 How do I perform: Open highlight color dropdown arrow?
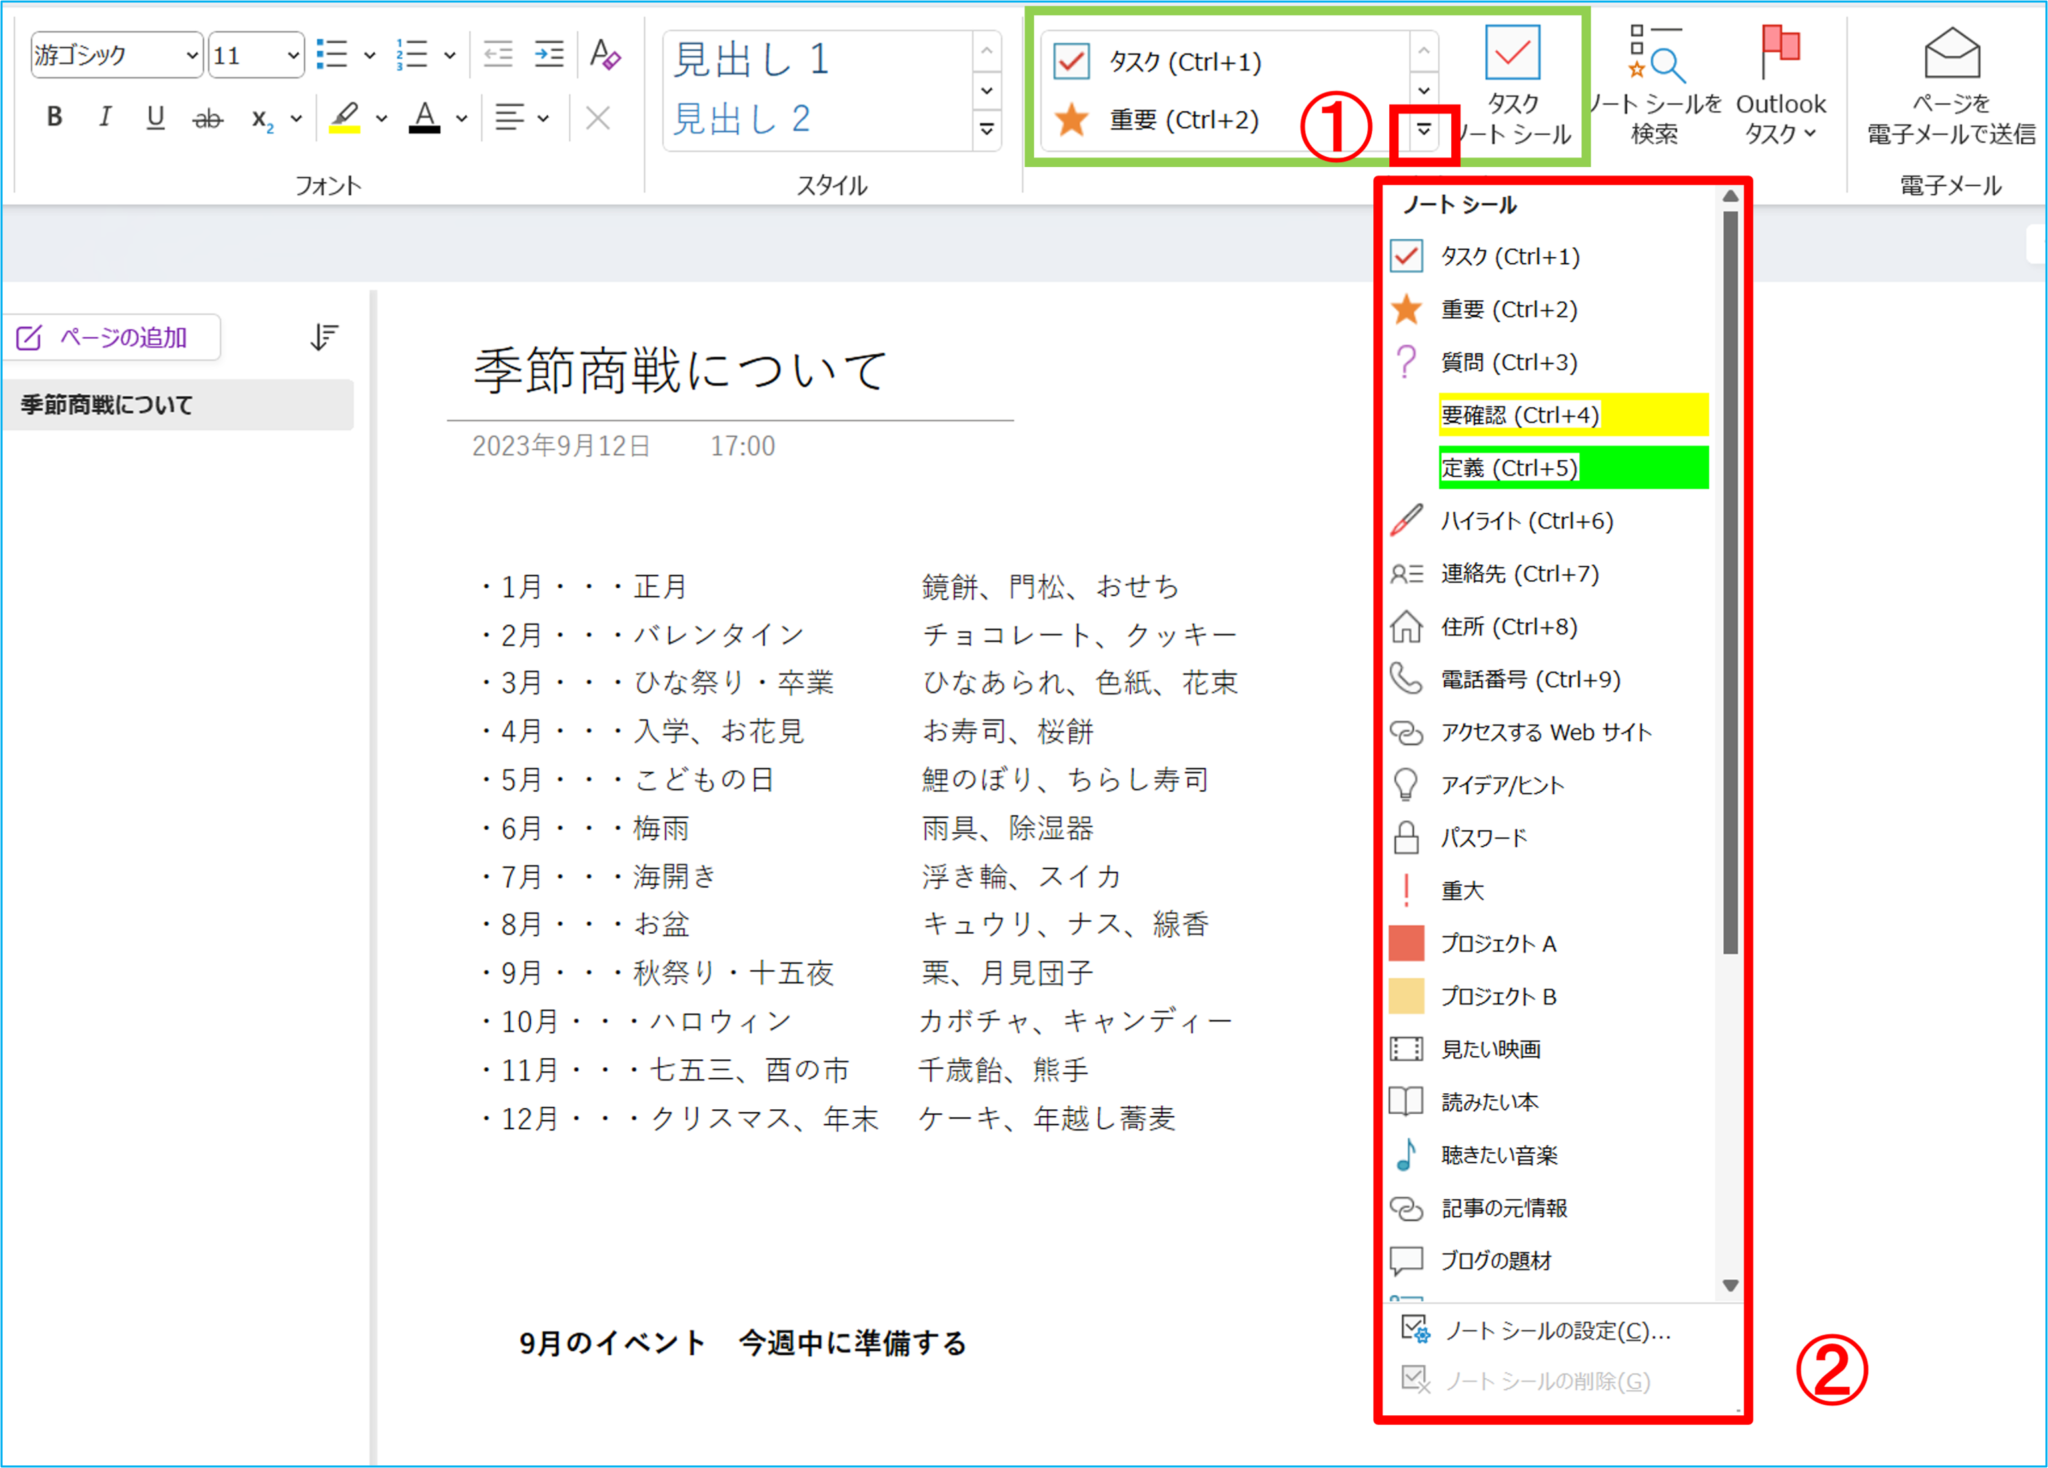381,118
